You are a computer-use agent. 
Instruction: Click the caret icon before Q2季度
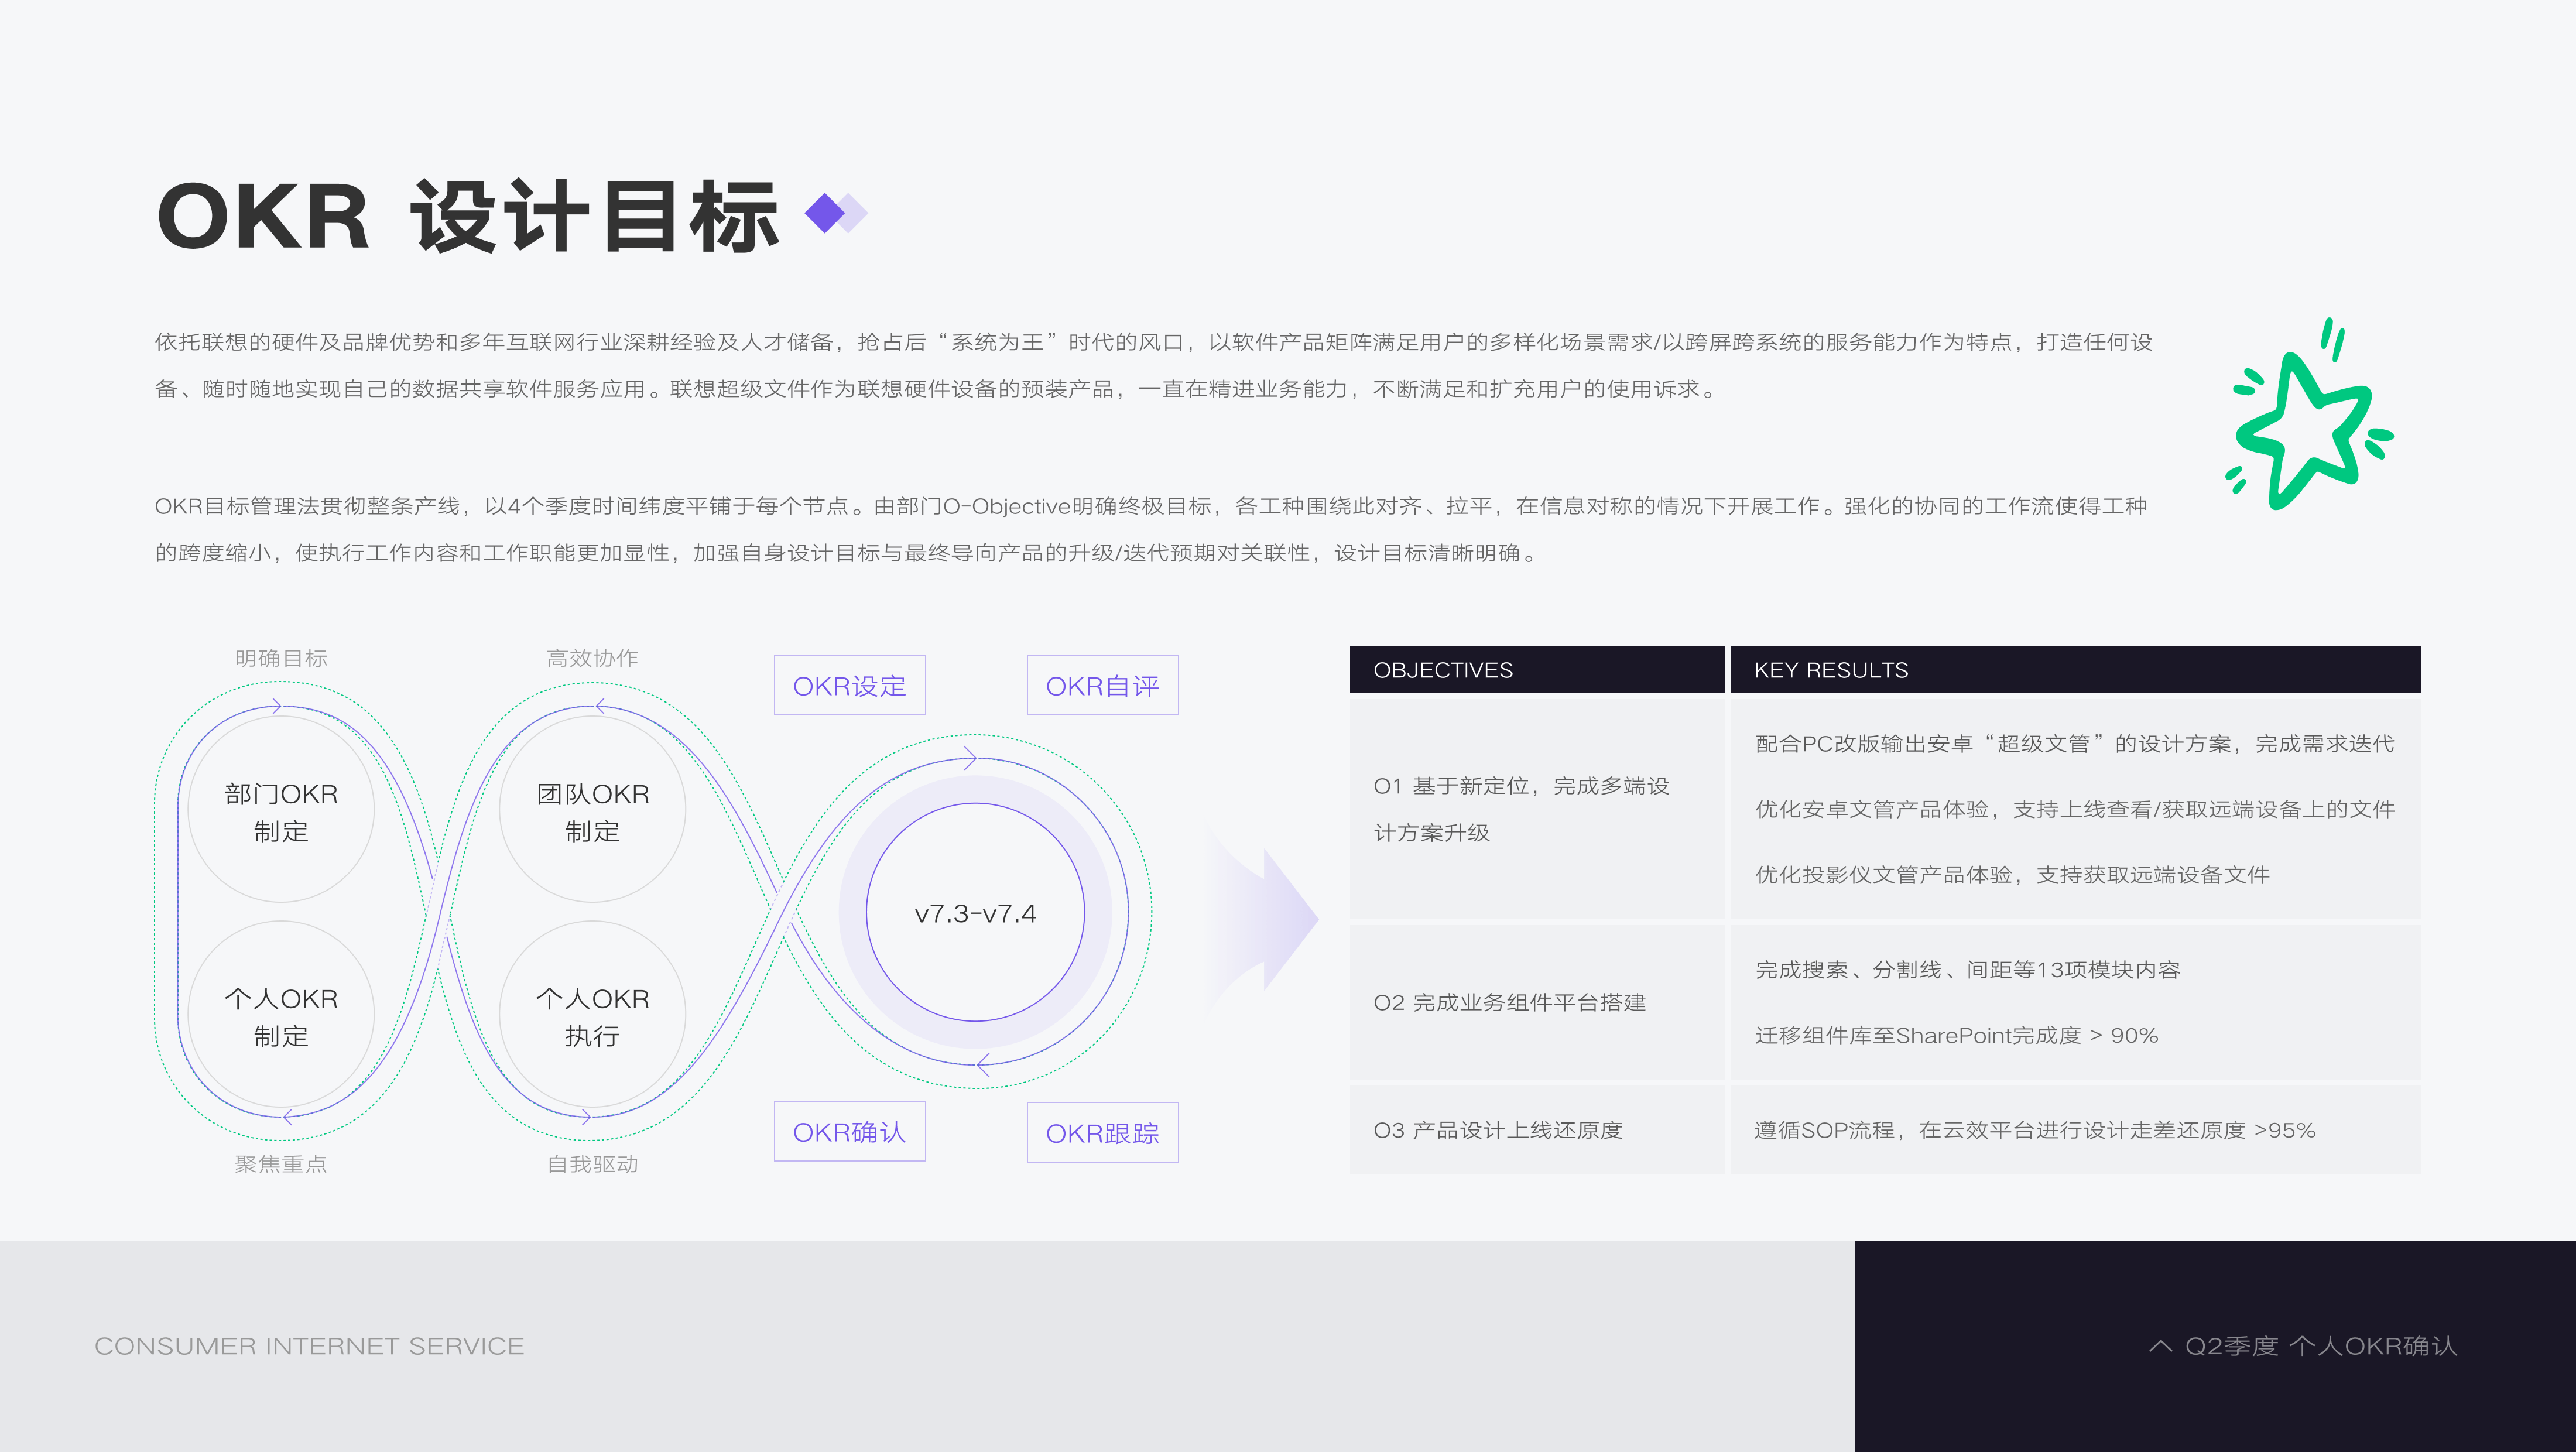pos(2160,1346)
